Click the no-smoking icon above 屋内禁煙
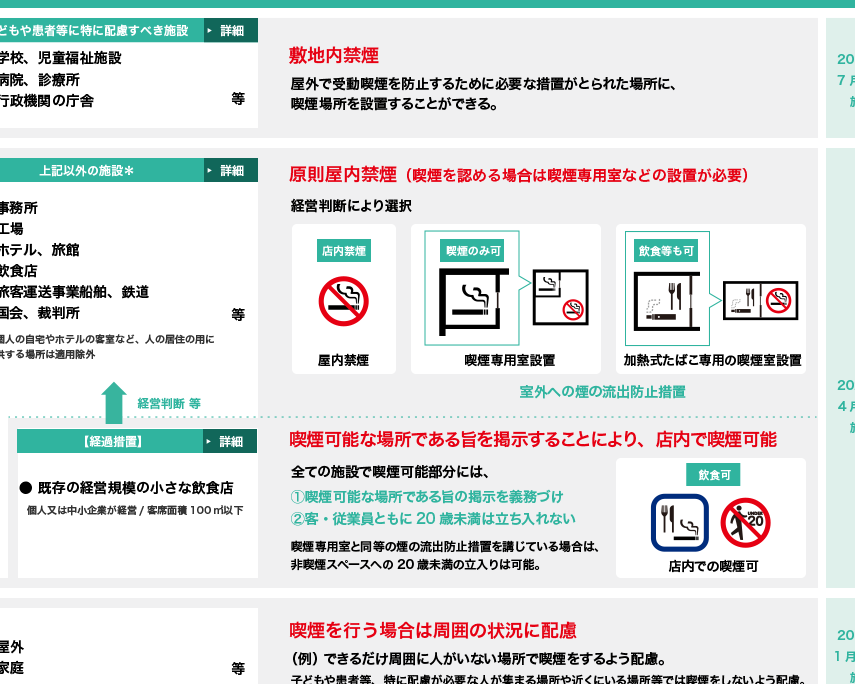855x684 pixels. coord(343,302)
